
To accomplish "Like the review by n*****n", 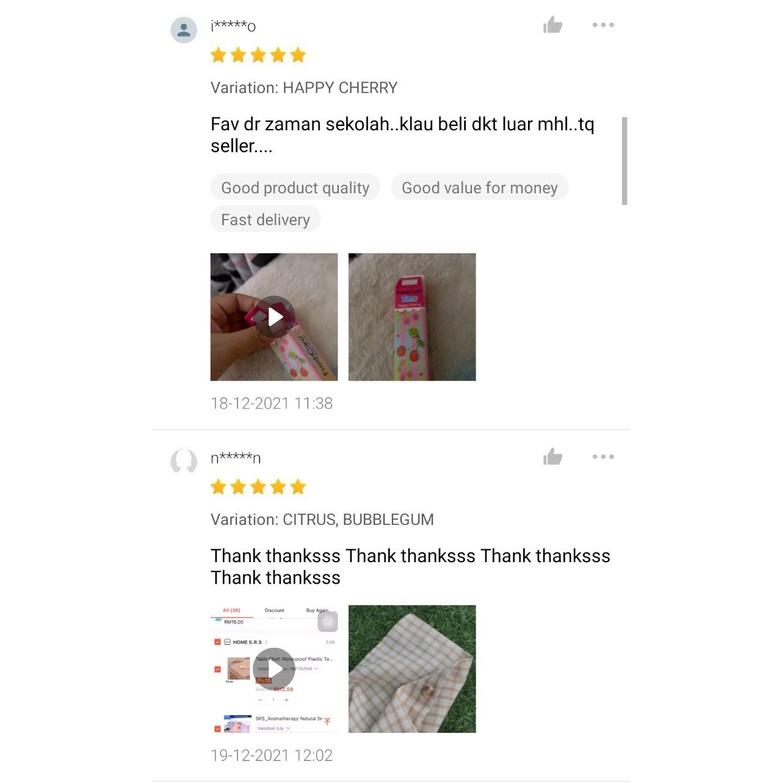I will point(553,456).
